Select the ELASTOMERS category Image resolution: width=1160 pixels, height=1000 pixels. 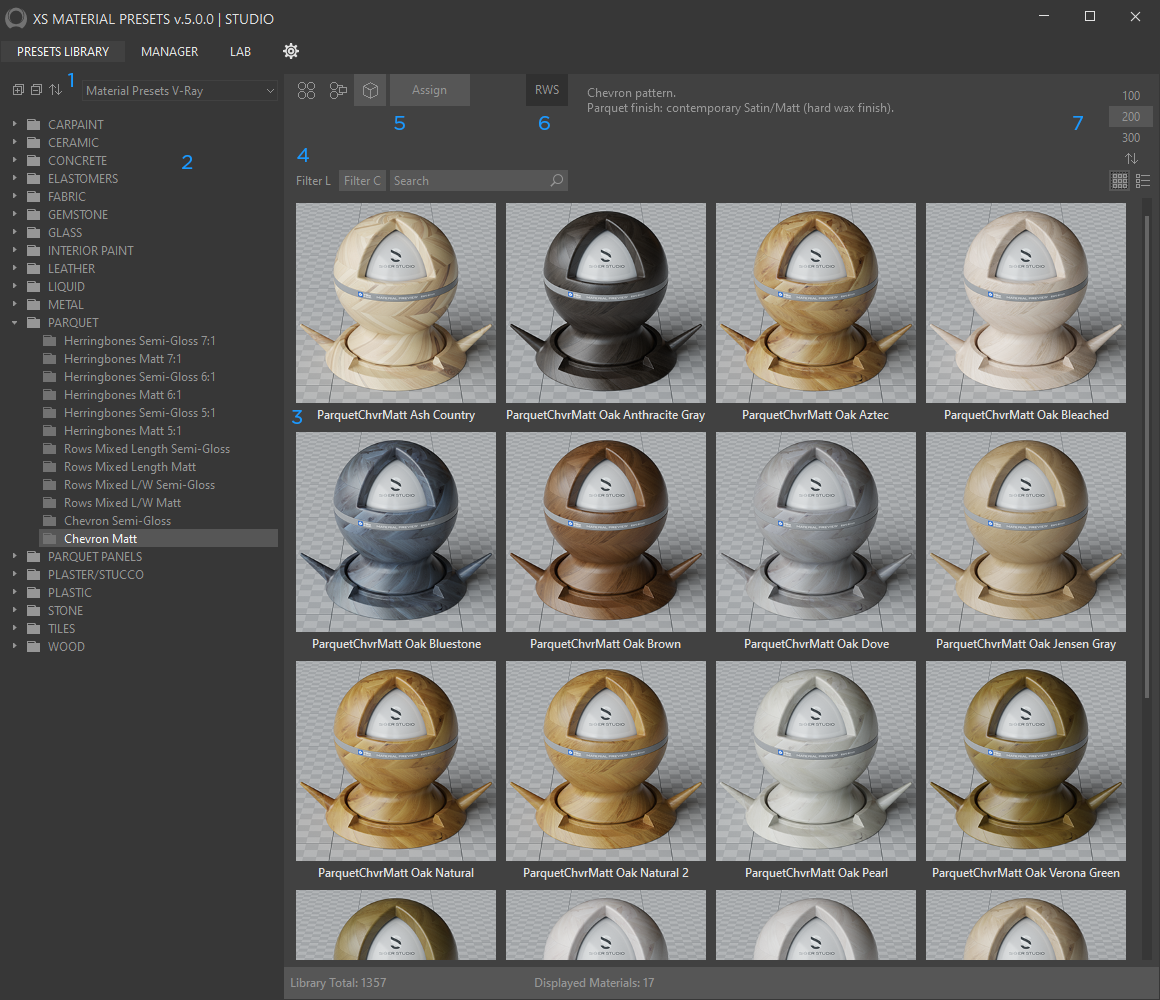[83, 178]
